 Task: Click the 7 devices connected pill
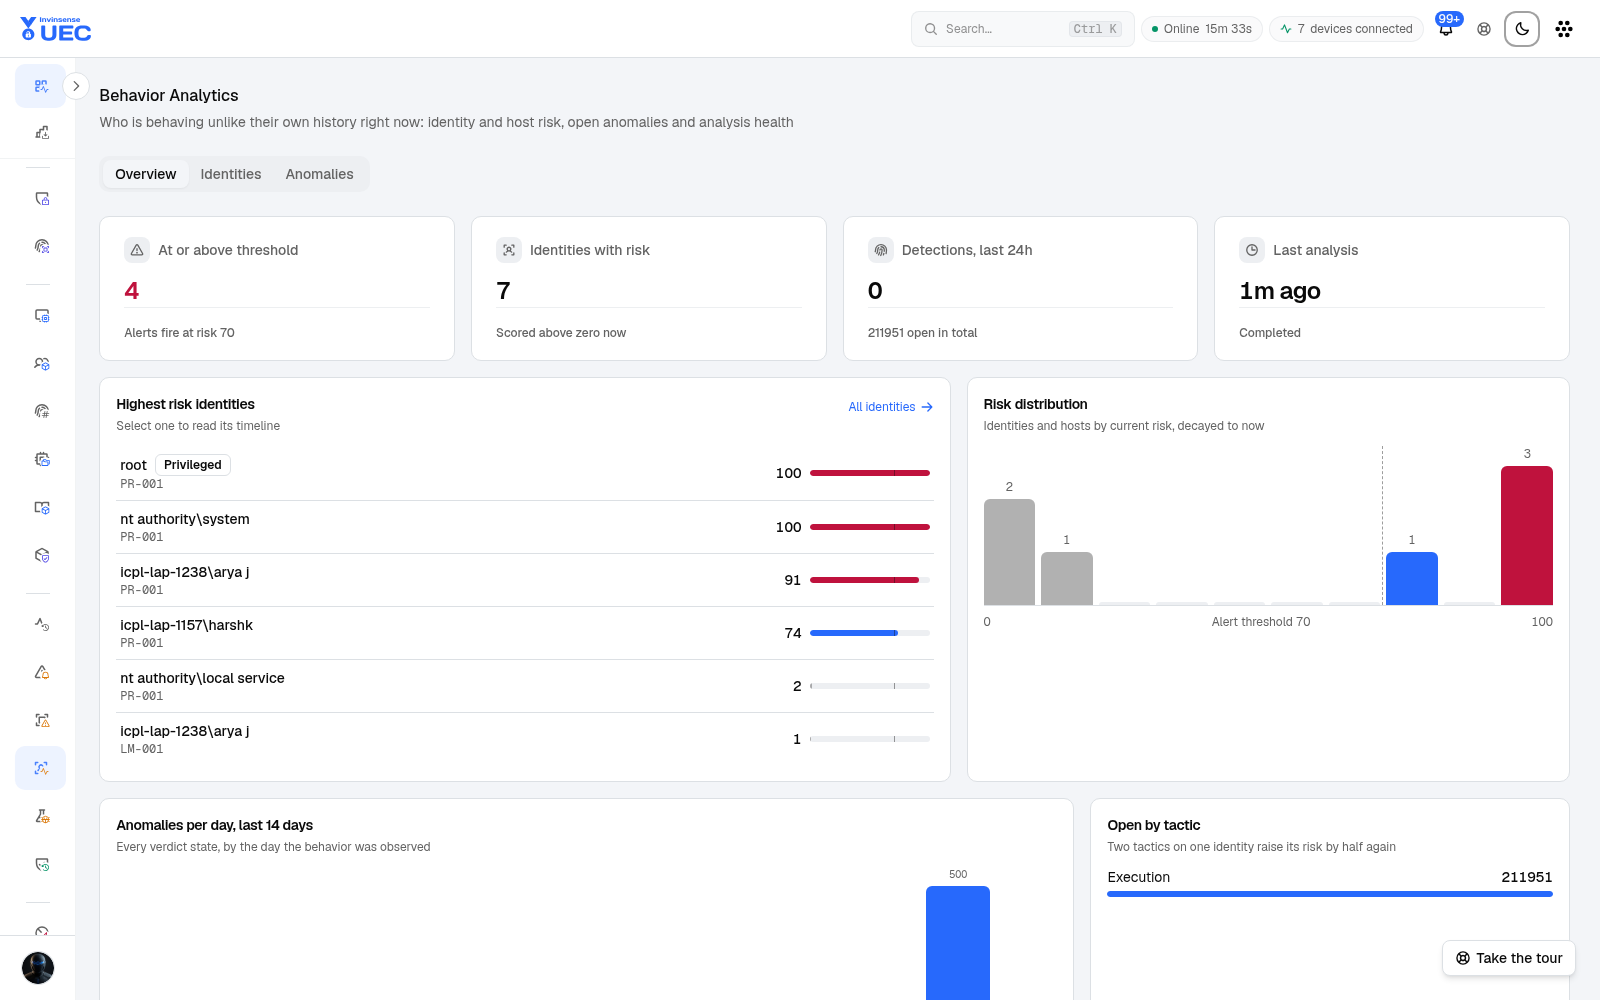(1346, 29)
